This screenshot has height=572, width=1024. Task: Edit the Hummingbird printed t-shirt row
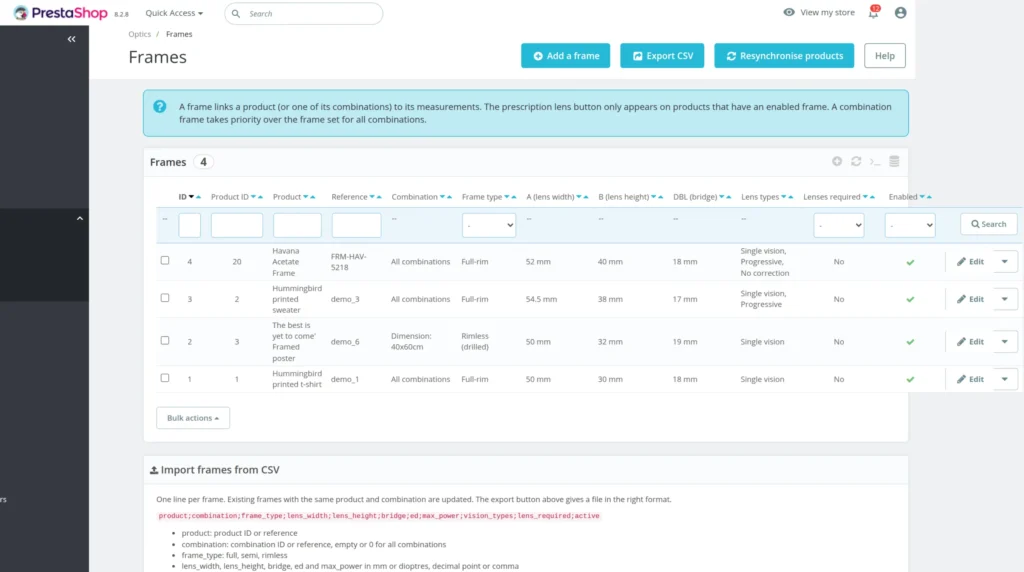[x=970, y=379]
